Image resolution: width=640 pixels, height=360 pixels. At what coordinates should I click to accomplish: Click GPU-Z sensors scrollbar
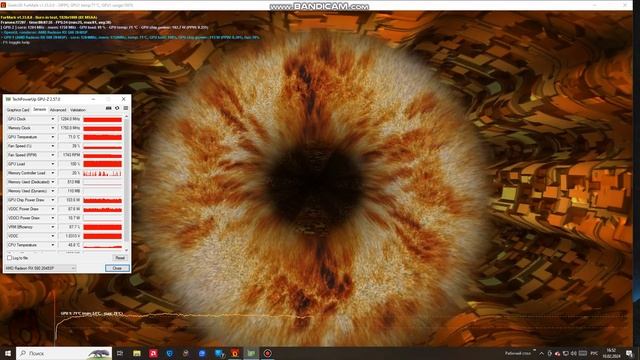(126, 183)
